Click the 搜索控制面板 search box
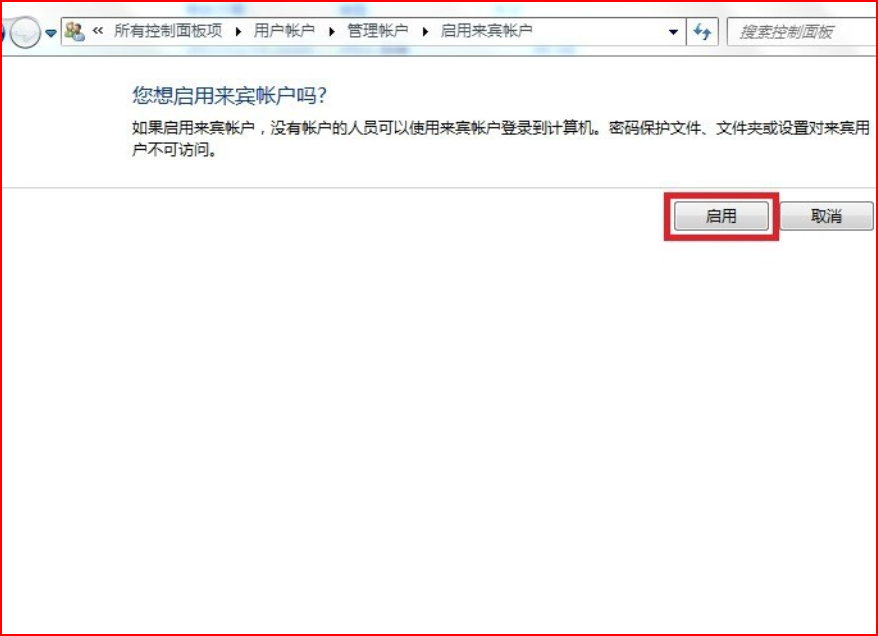878x636 pixels. (800, 32)
